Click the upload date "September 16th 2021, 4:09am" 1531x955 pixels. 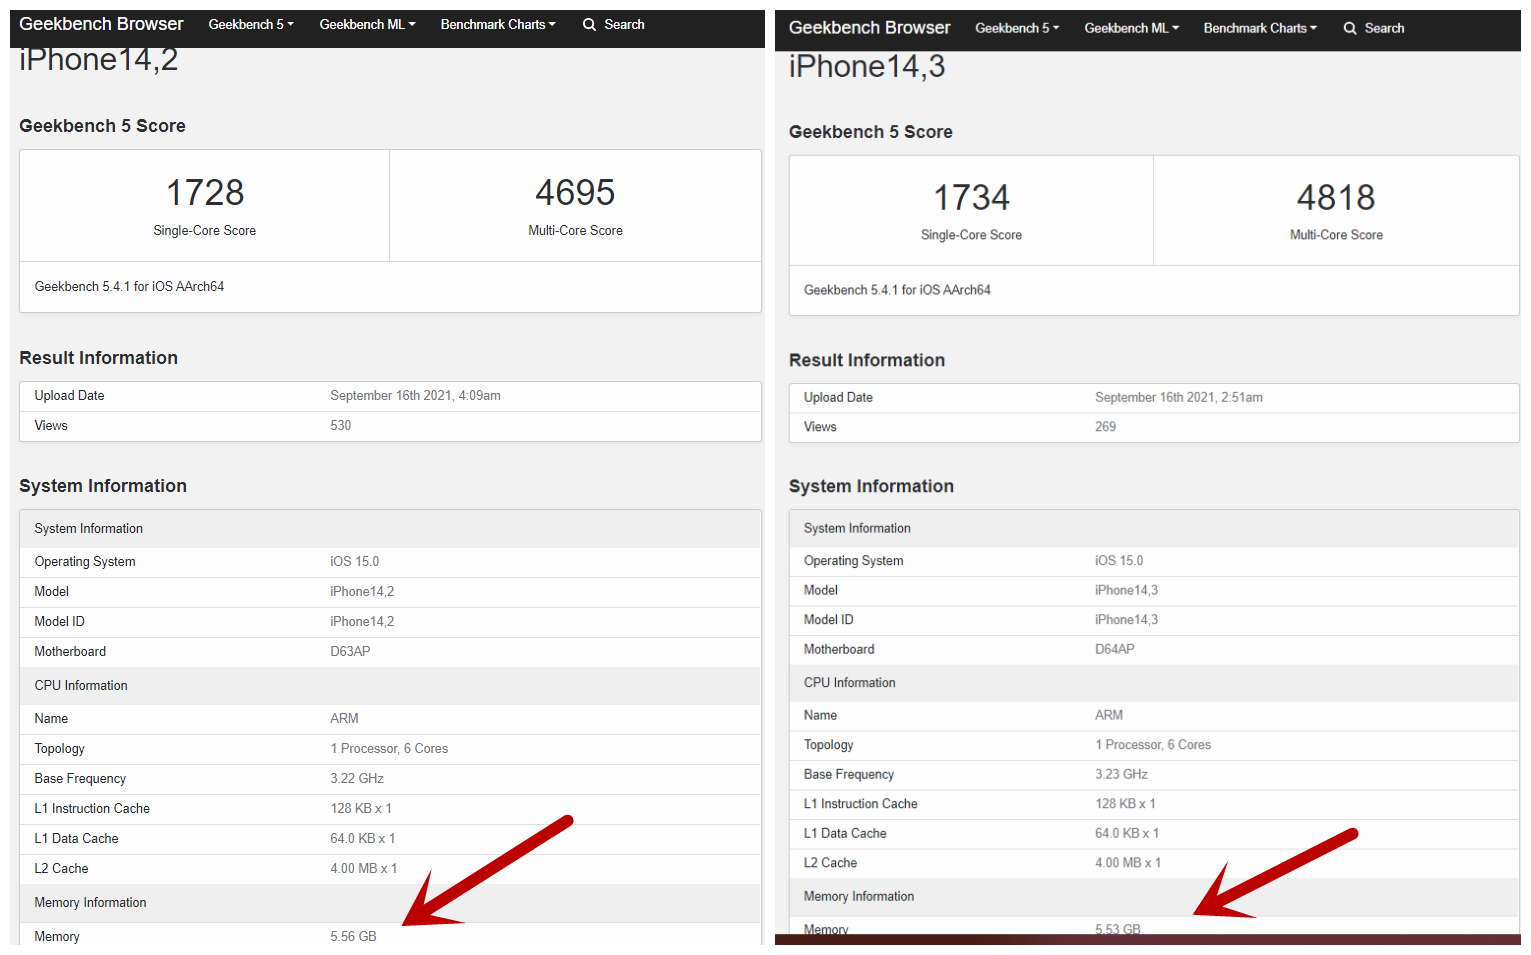pyautogui.click(x=415, y=396)
